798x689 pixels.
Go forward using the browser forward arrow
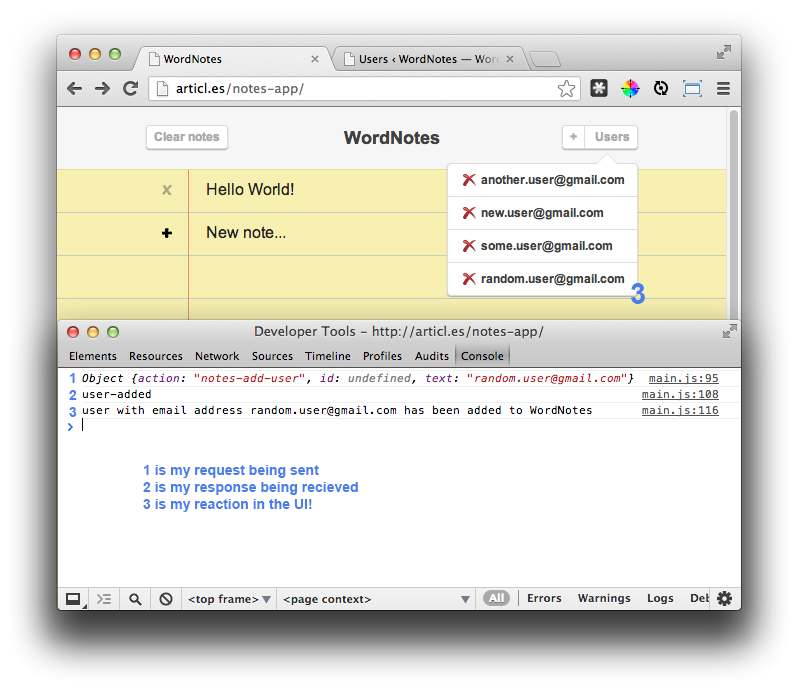pyautogui.click(x=102, y=89)
